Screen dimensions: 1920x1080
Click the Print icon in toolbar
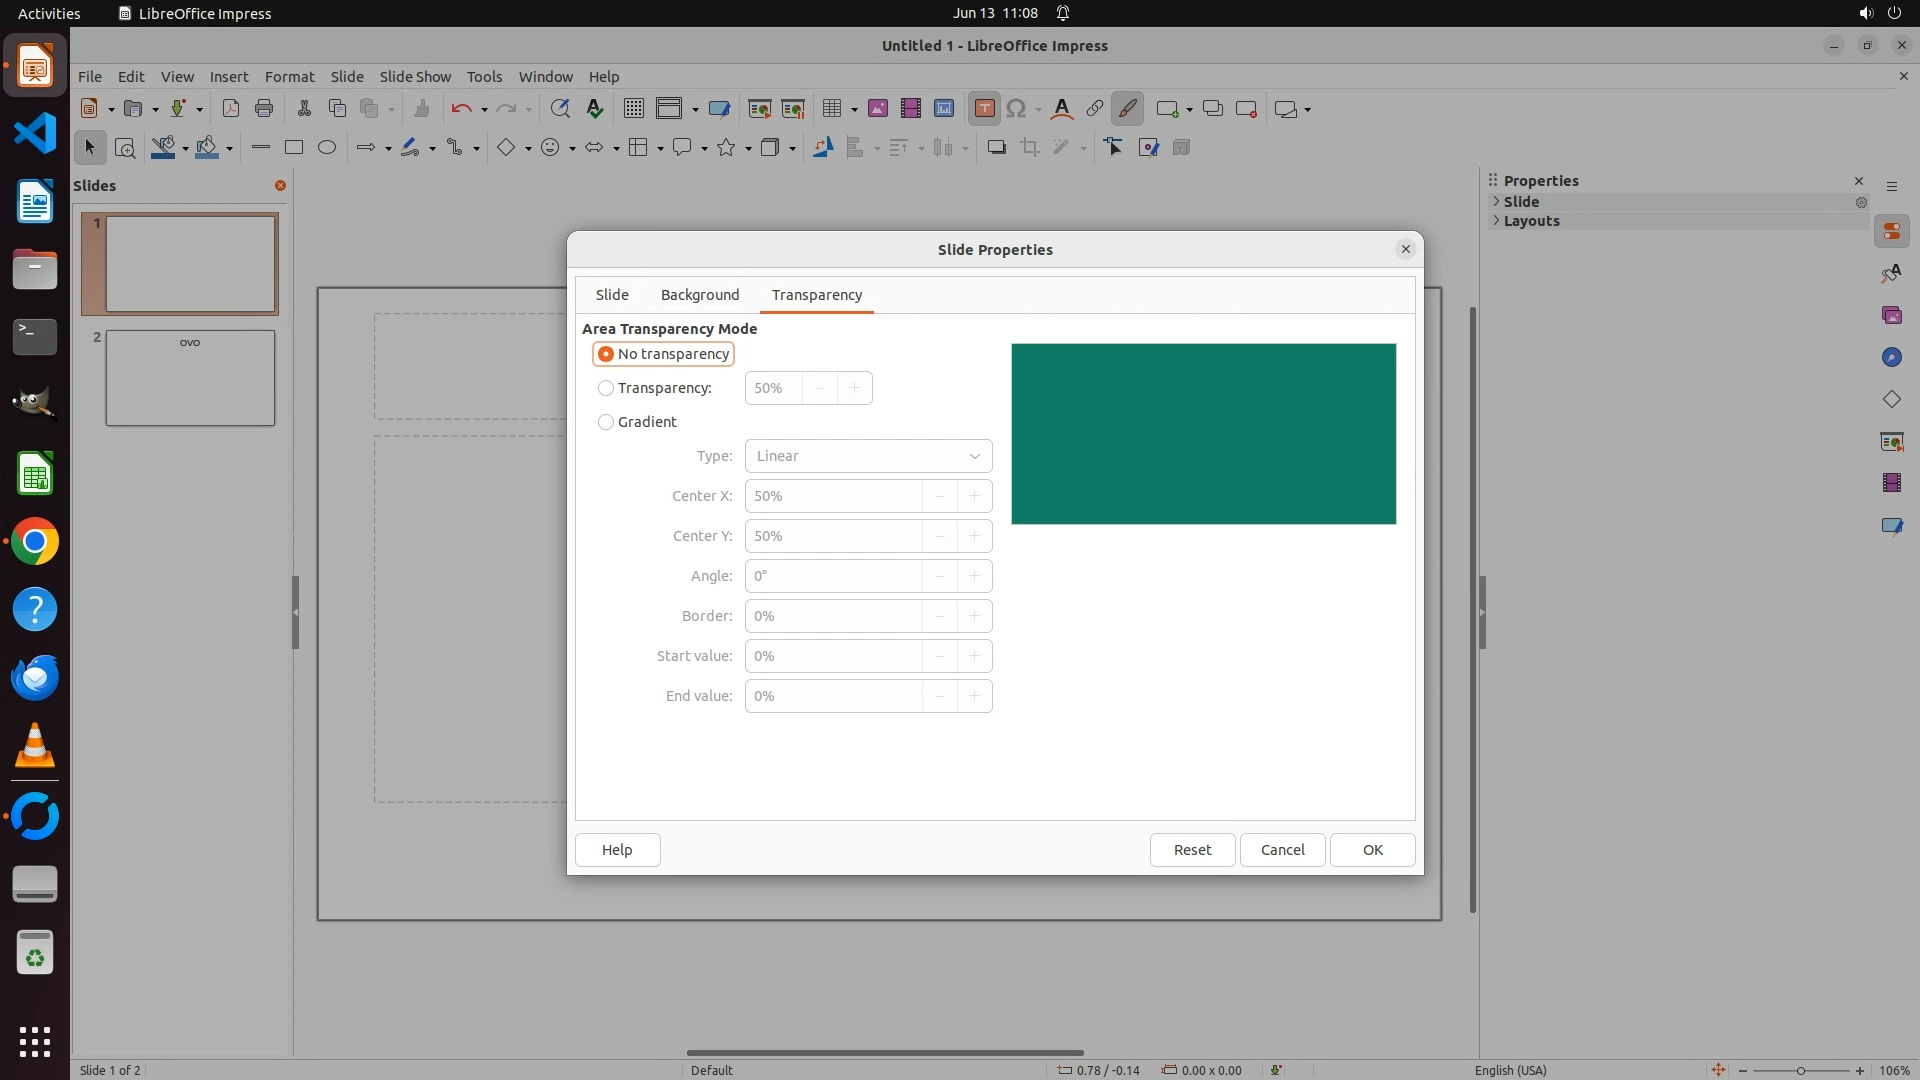tap(264, 109)
